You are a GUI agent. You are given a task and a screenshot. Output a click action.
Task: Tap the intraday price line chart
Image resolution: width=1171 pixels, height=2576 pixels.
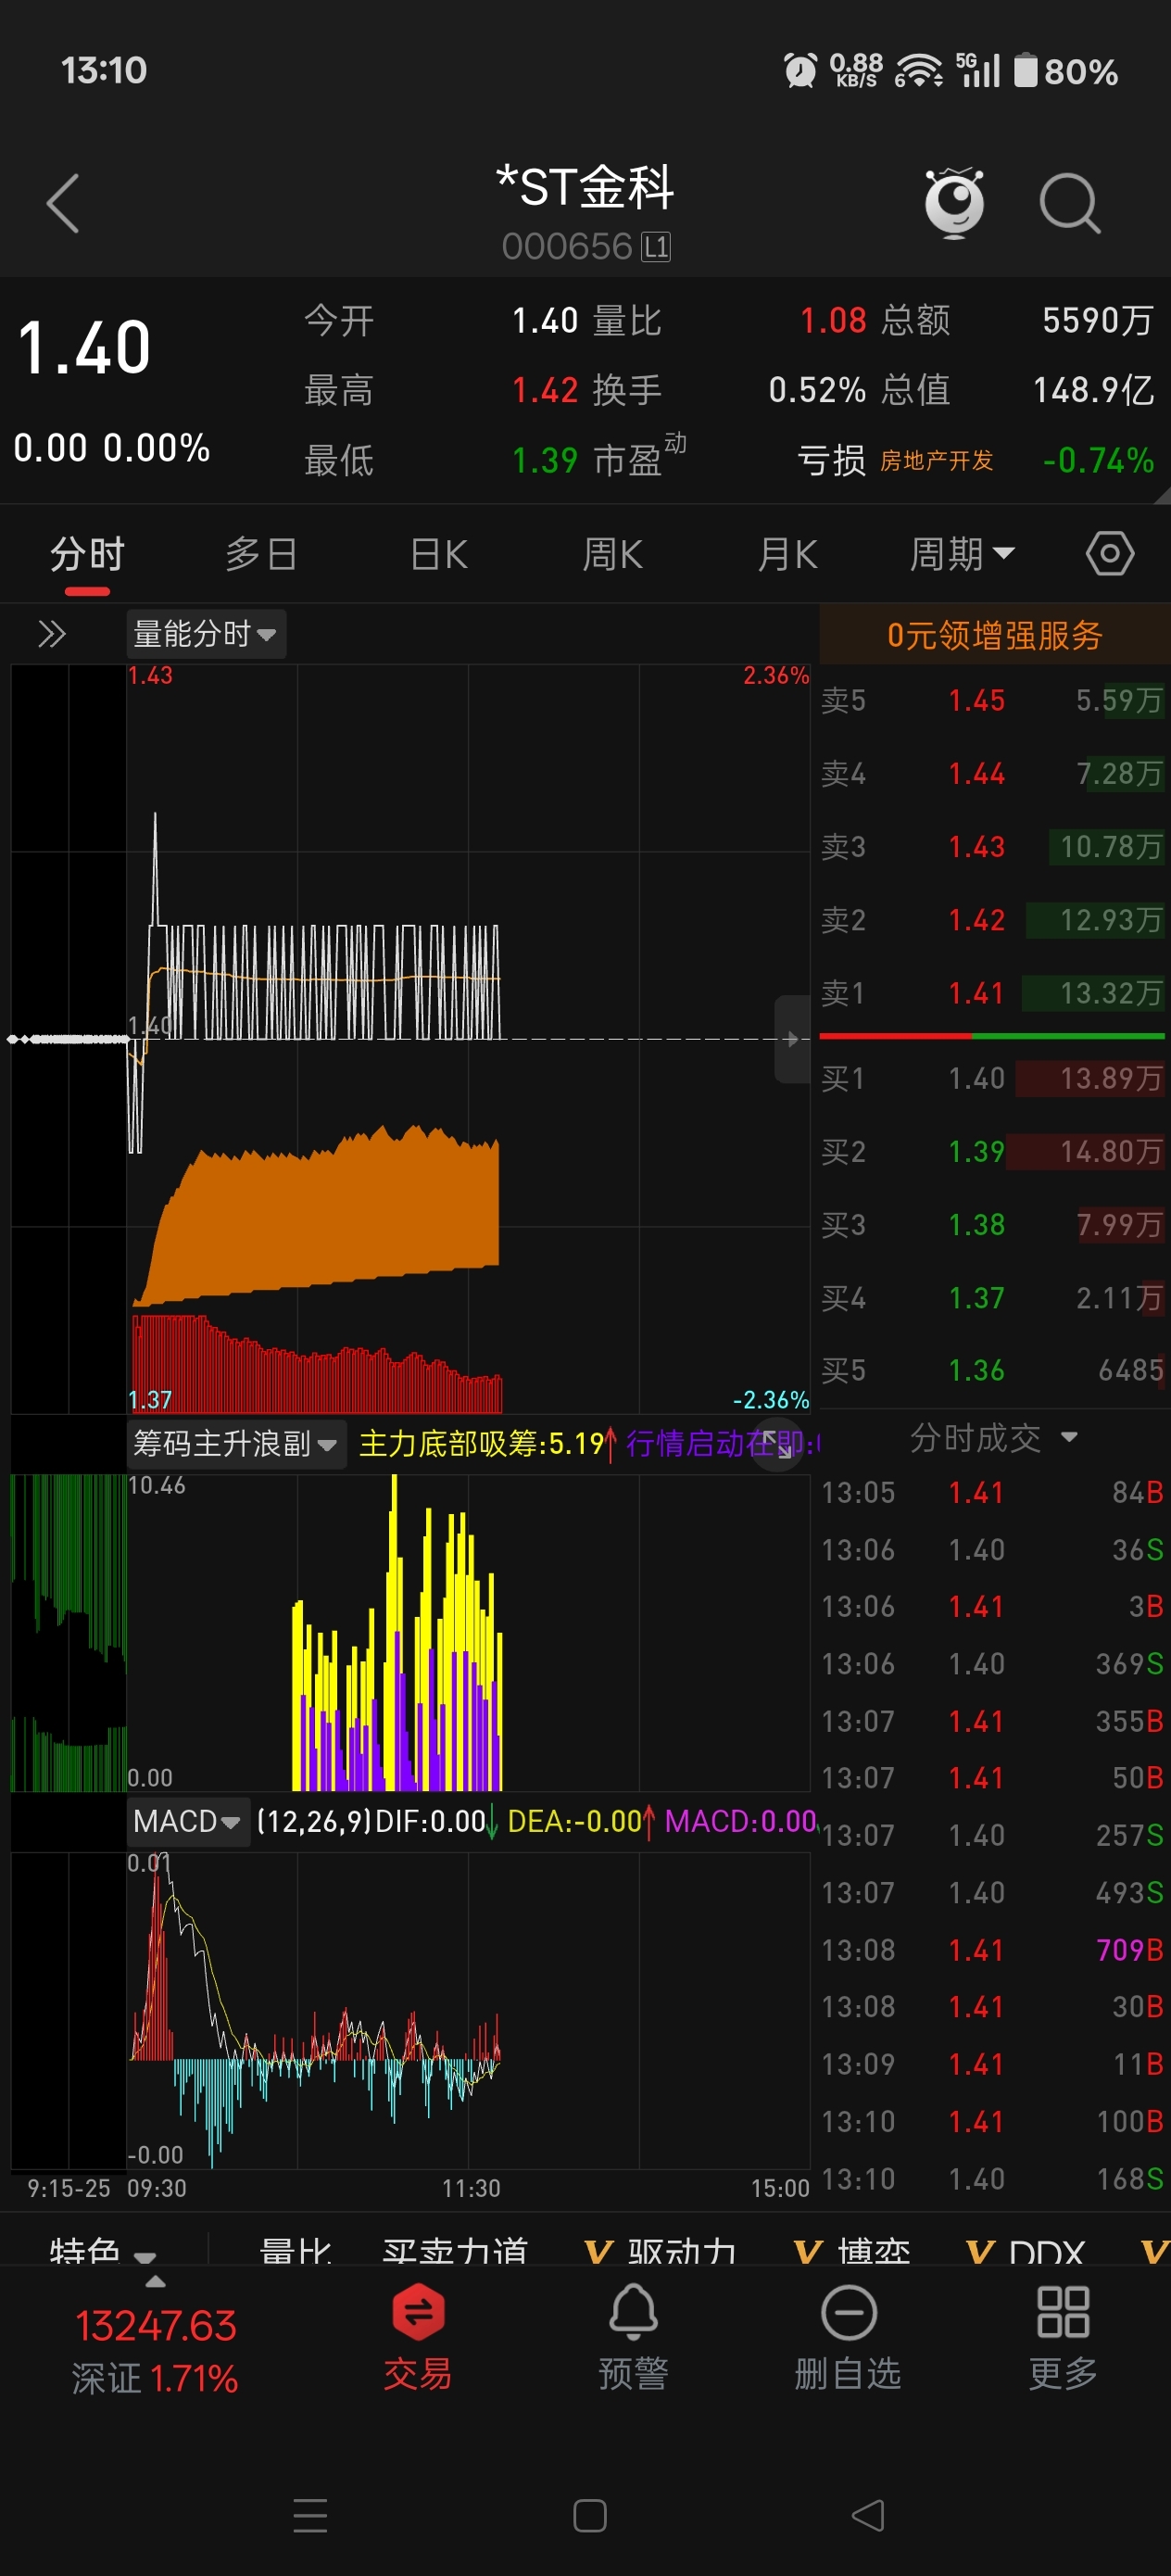coord(468,1038)
